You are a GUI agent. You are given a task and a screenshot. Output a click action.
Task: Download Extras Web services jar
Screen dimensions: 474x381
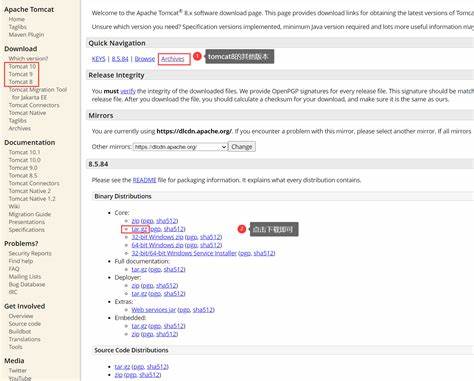pyautogui.click(x=154, y=310)
